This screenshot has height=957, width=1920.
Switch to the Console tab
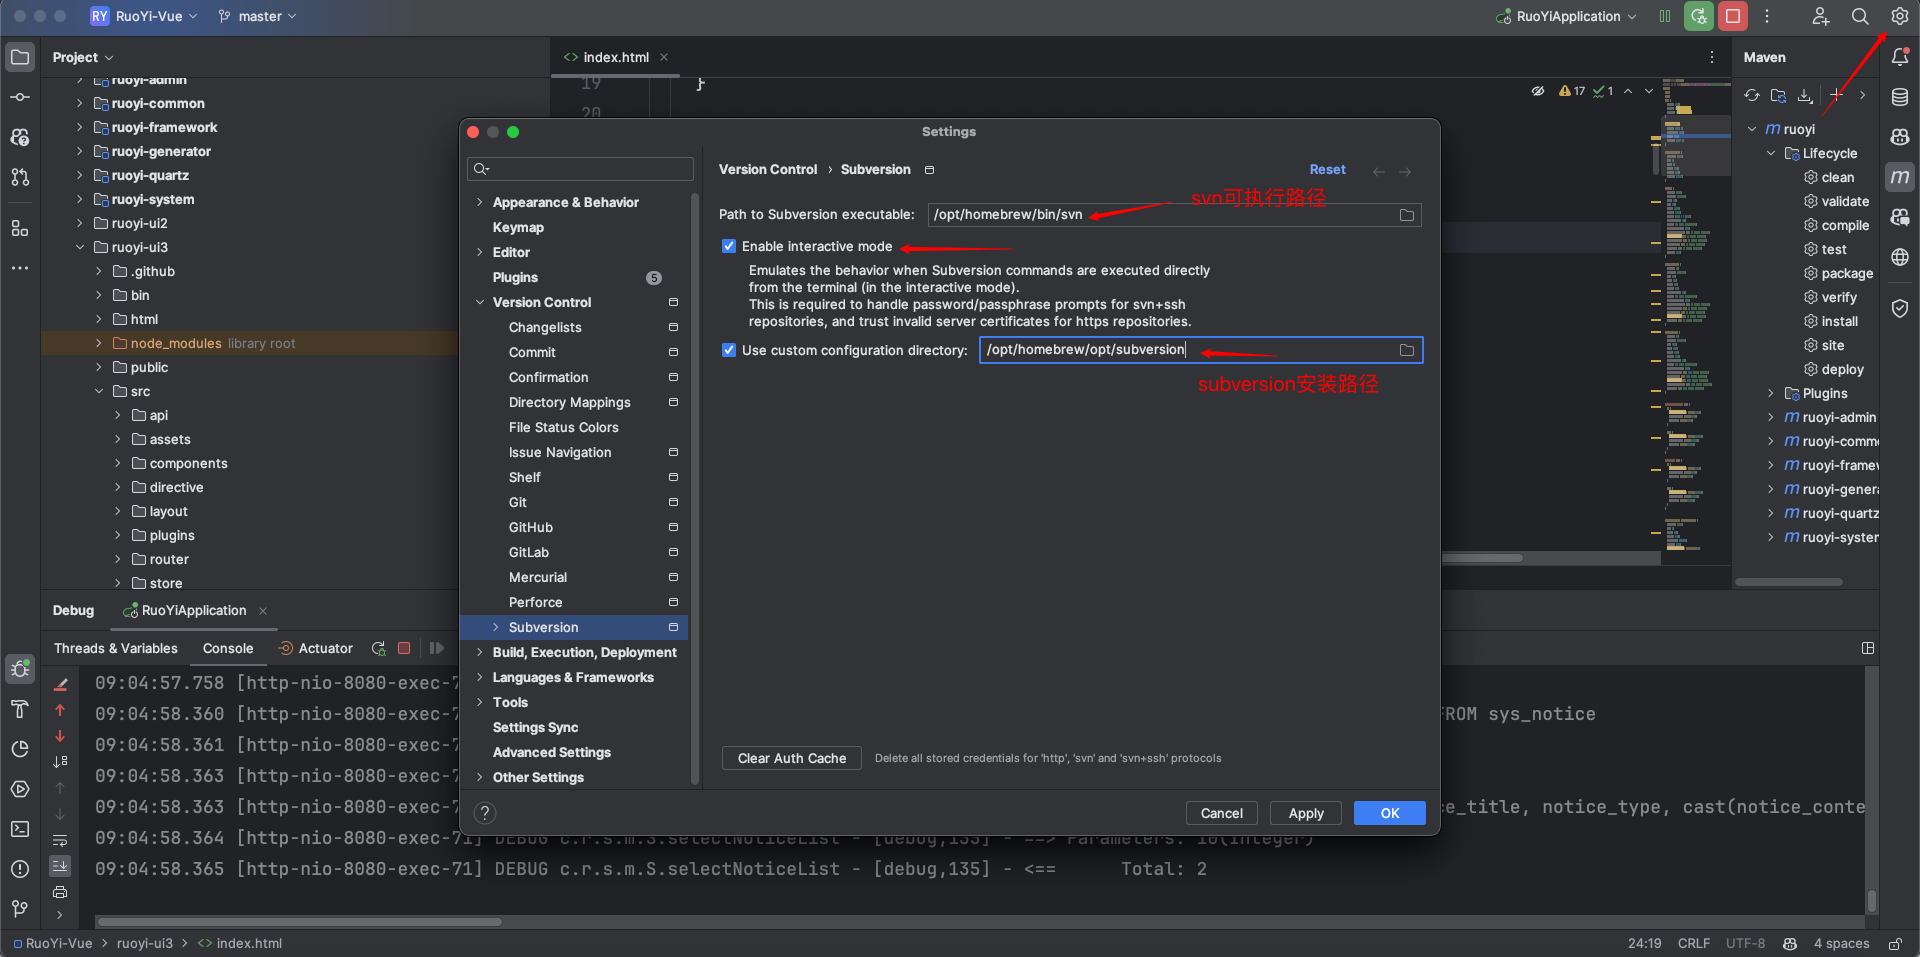click(228, 648)
